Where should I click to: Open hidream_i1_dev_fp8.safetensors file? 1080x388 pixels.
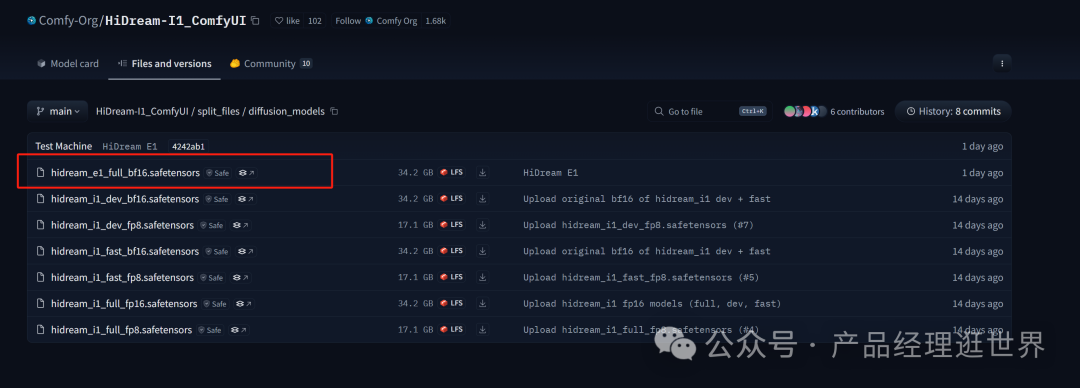(122, 225)
